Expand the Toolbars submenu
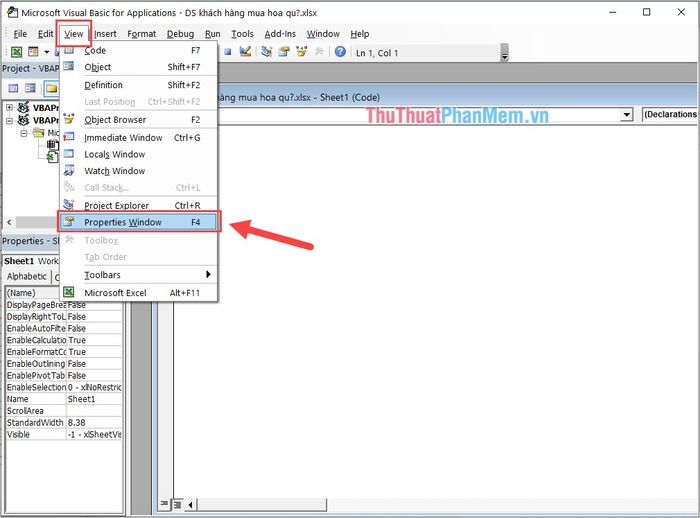The image size is (700, 518). tap(138, 275)
